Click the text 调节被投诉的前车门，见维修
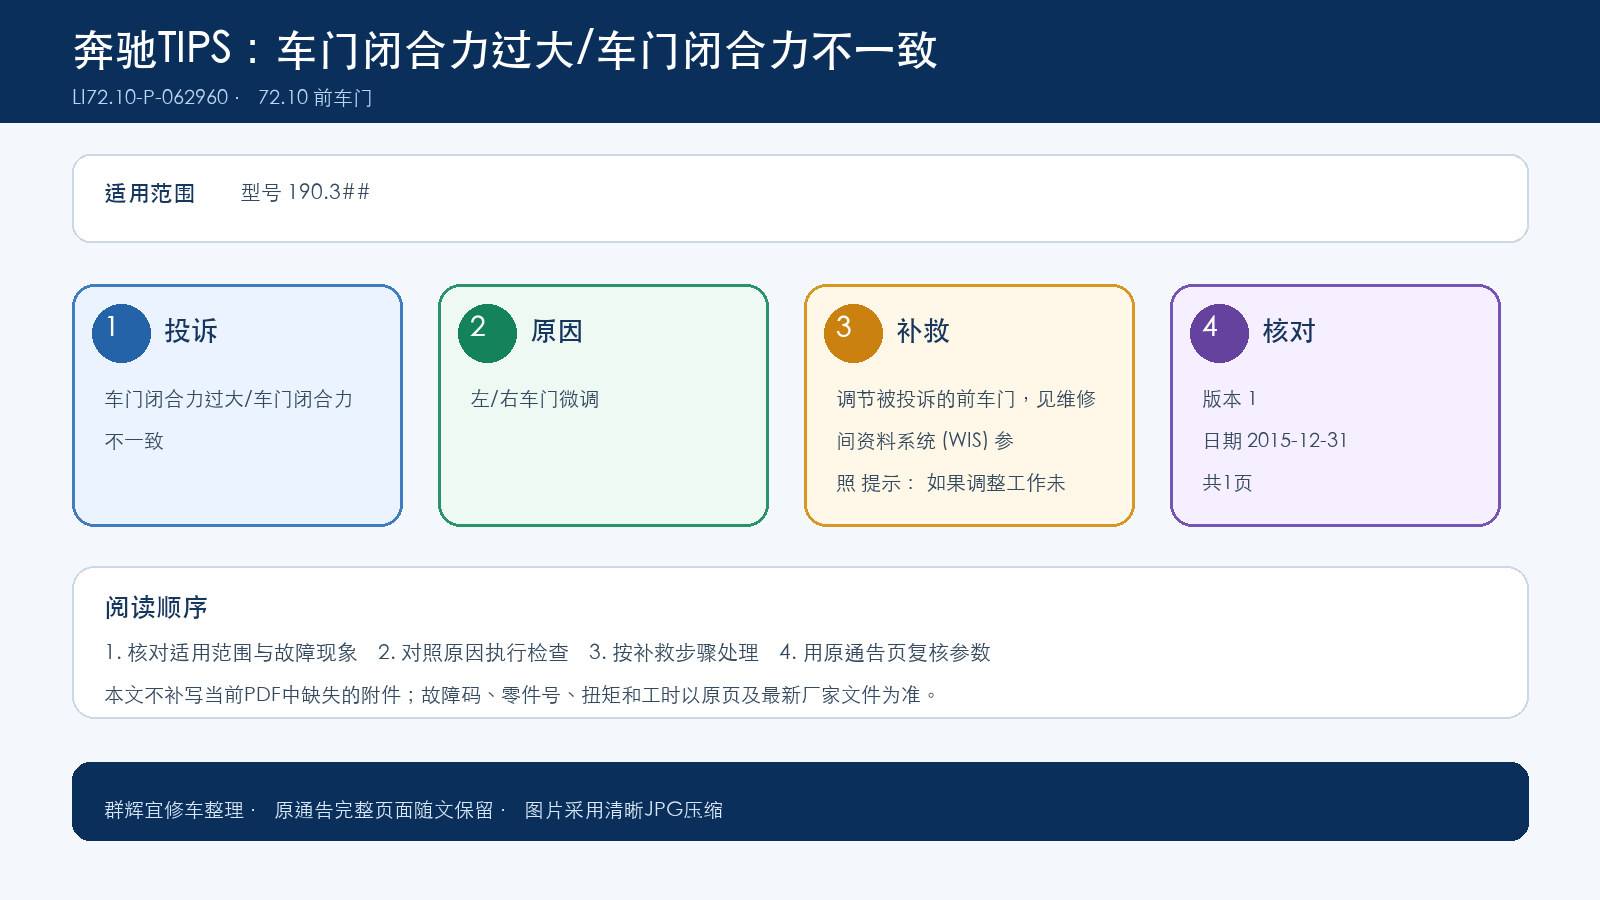Viewport: 1600px width, 900px height. coord(966,399)
